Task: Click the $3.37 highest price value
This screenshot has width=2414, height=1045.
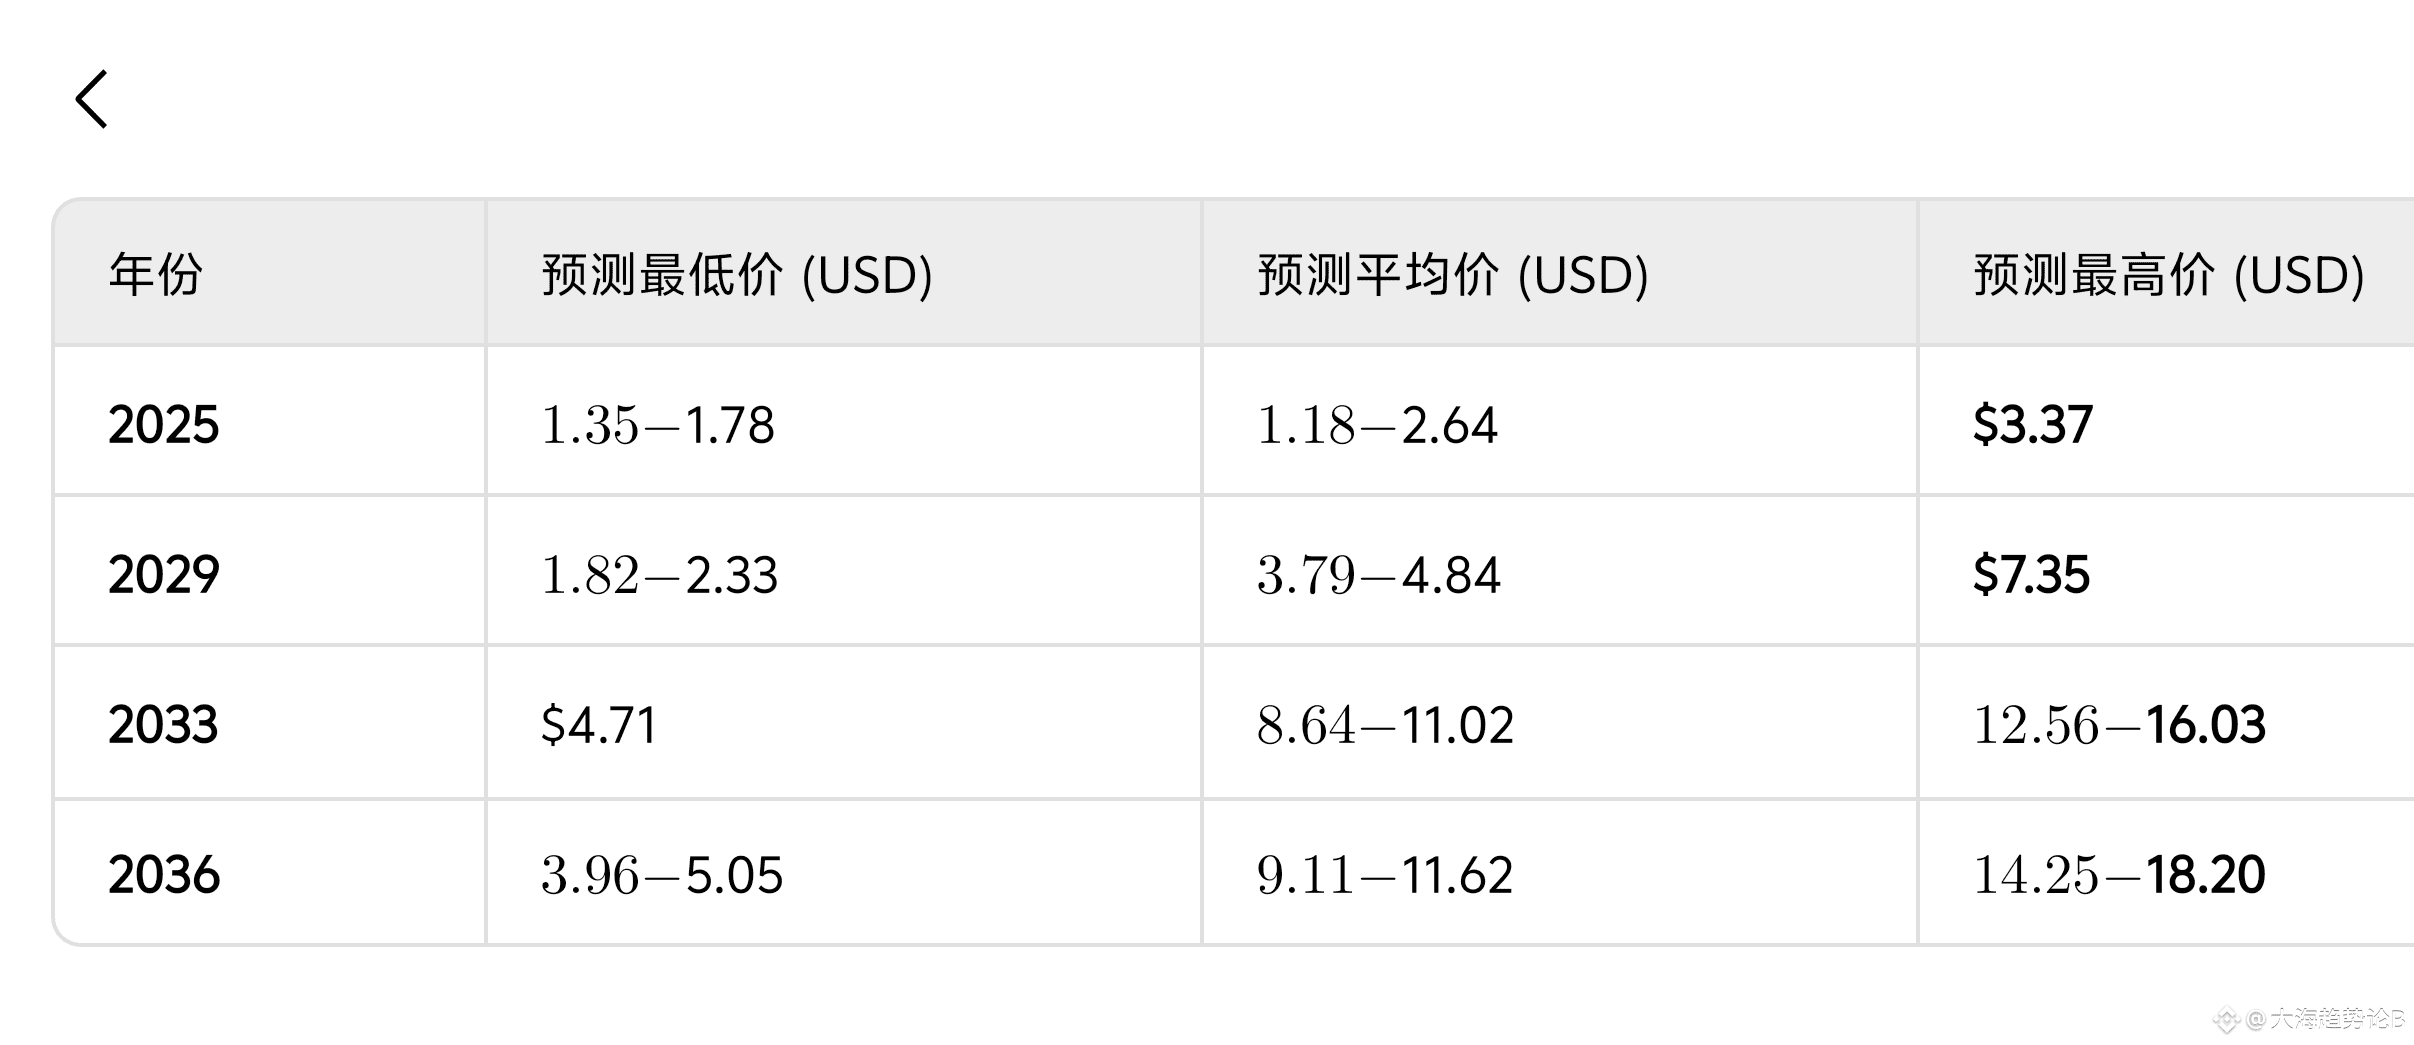Action: (2032, 424)
